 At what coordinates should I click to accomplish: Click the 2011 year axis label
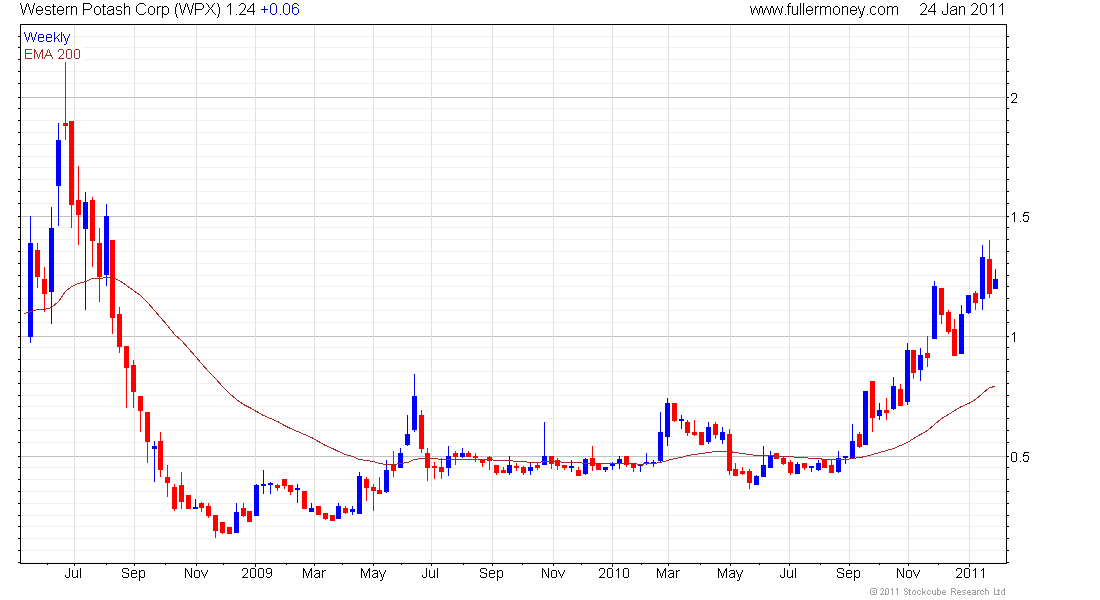pyautogui.click(x=970, y=573)
